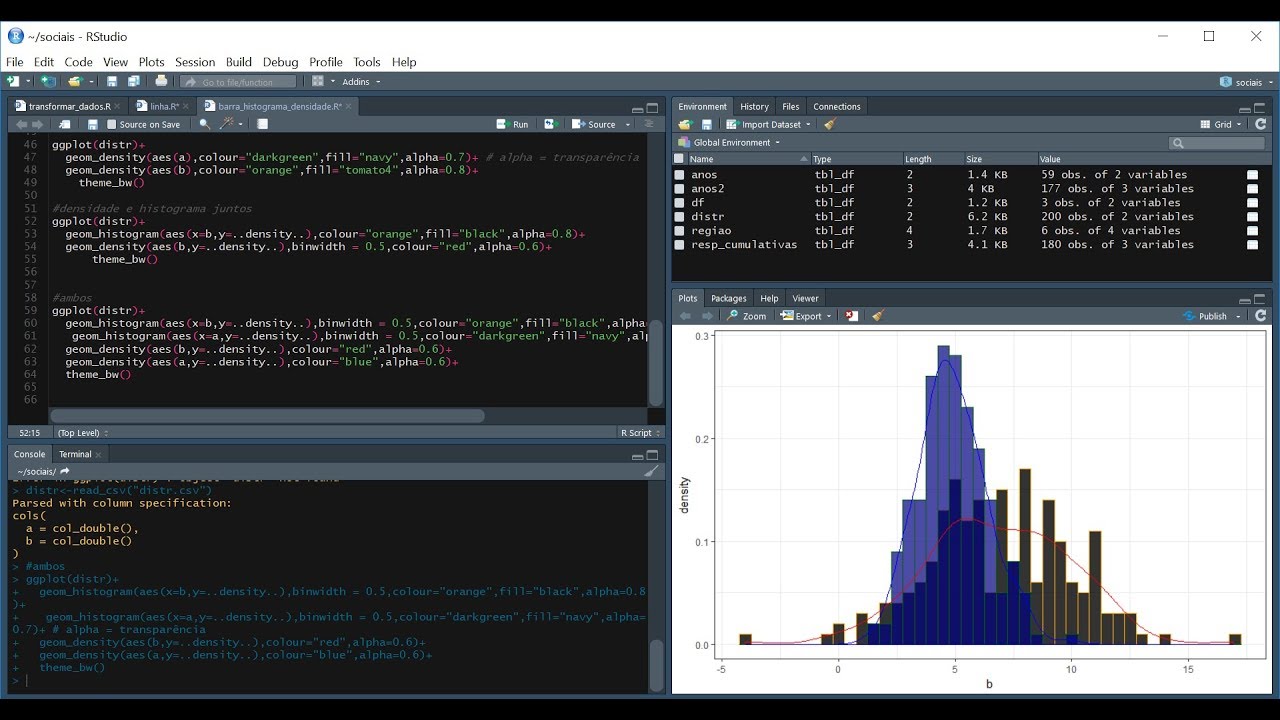Switch to the History tab
This screenshot has height=720, width=1280.
point(754,107)
